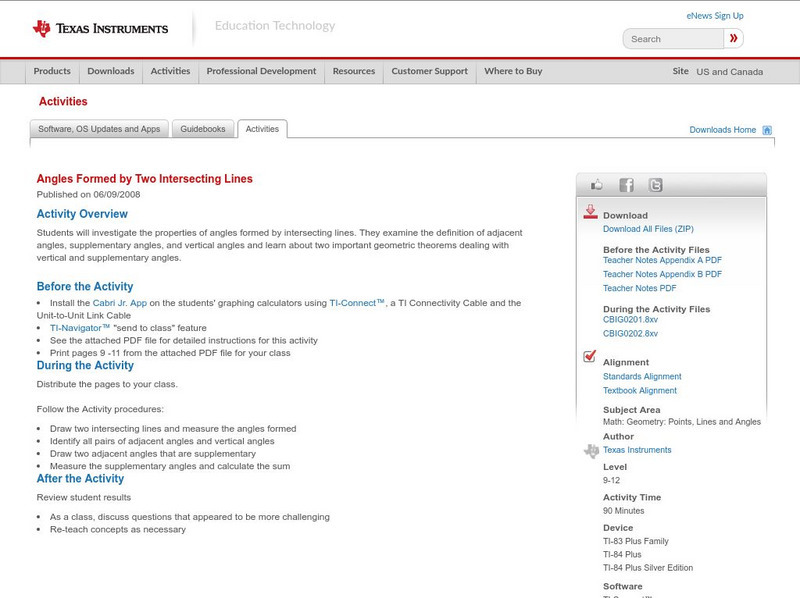The width and height of the screenshot is (800, 598).
Task: Click Download All Files (ZIP)
Action: click(648, 229)
